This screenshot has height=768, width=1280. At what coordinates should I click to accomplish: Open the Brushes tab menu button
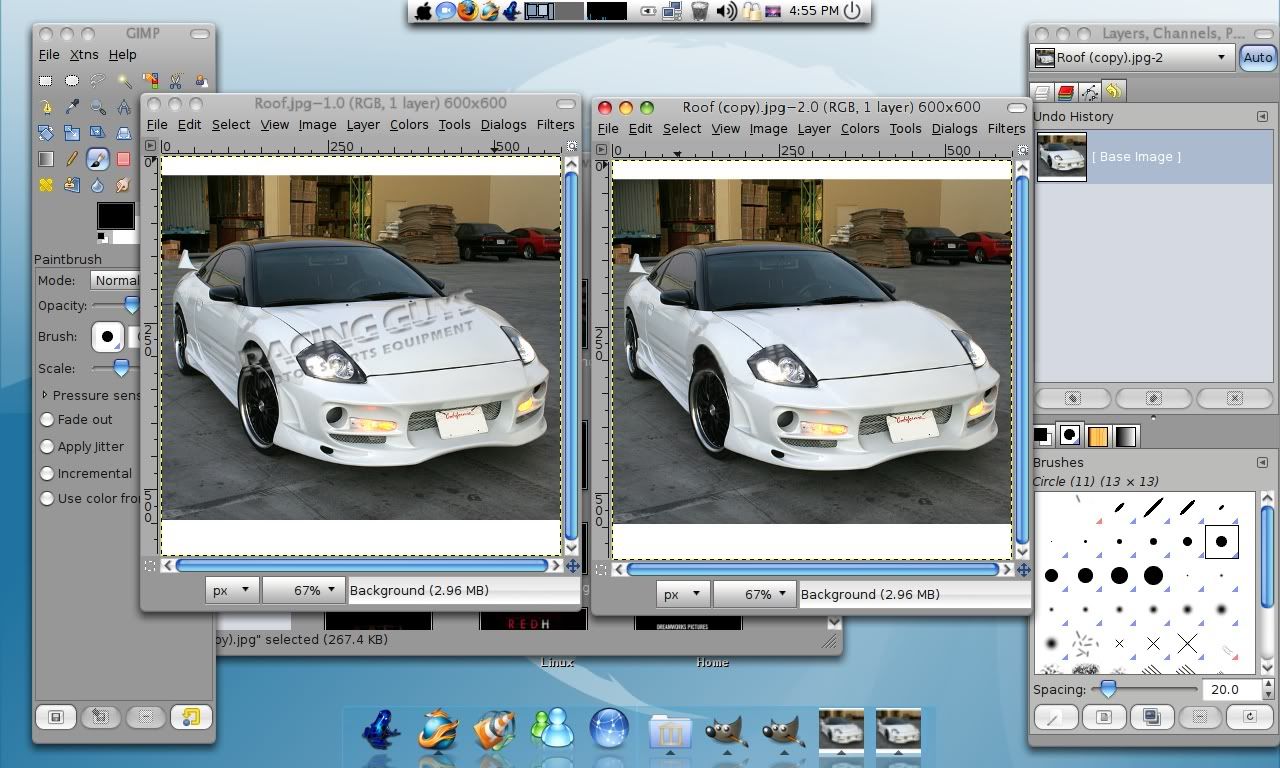pyautogui.click(x=1263, y=463)
